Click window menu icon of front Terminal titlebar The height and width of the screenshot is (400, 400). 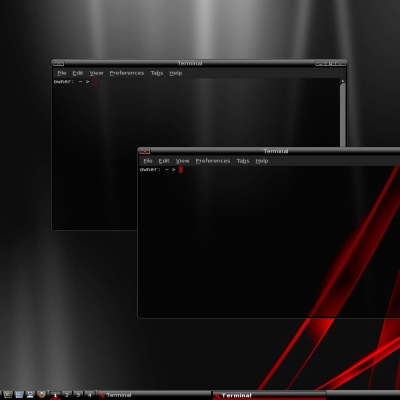tap(145, 151)
